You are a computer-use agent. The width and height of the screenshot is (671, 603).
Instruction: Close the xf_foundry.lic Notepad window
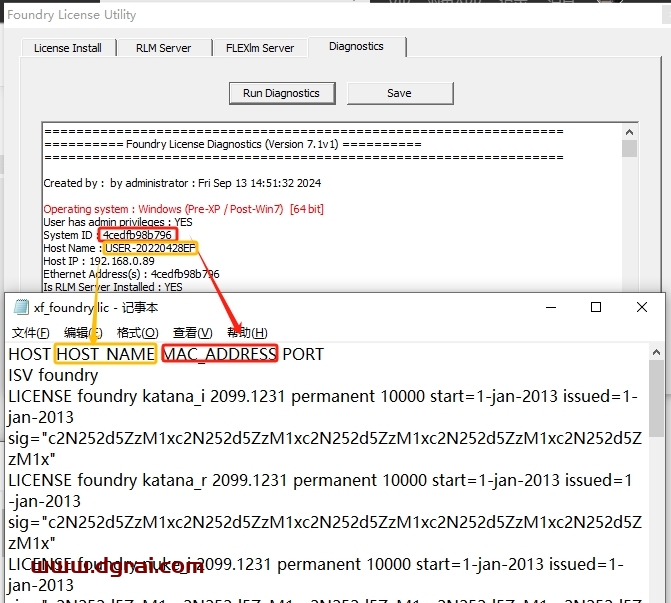click(642, 308)
